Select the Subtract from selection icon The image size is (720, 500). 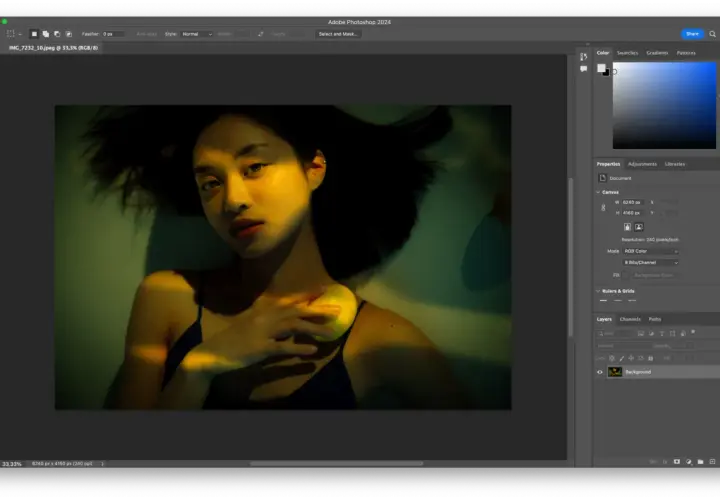(x=57, y=34)
